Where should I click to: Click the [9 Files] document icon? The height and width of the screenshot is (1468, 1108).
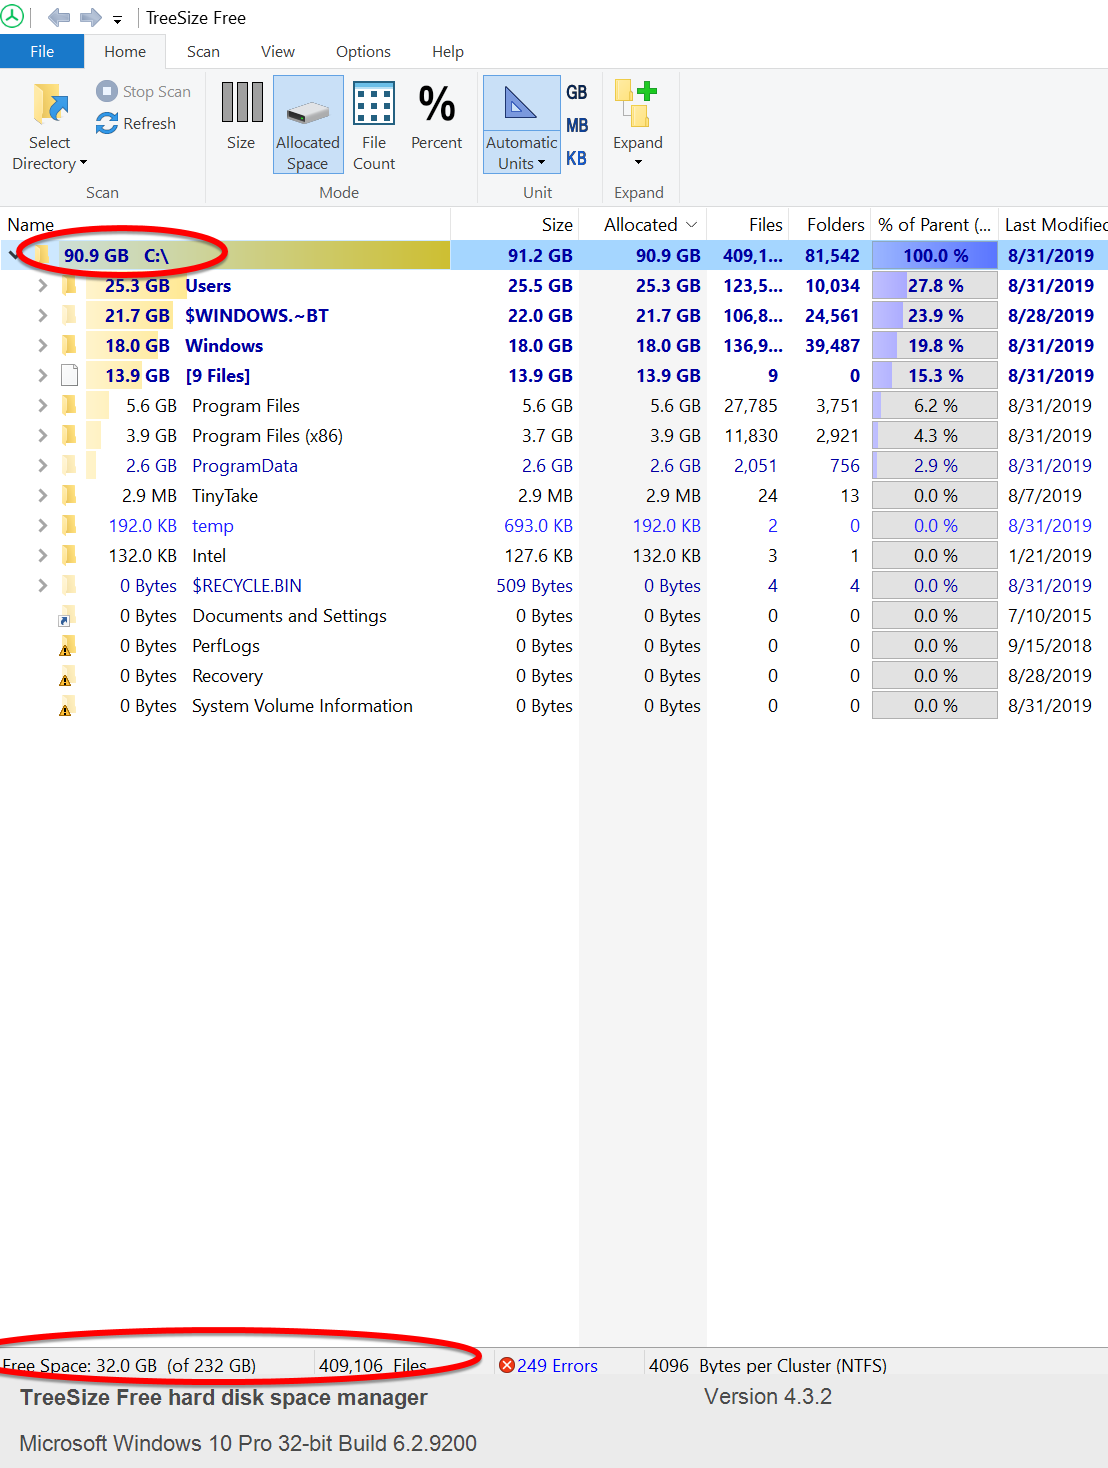pyautogui.click(x=69, y=376)
